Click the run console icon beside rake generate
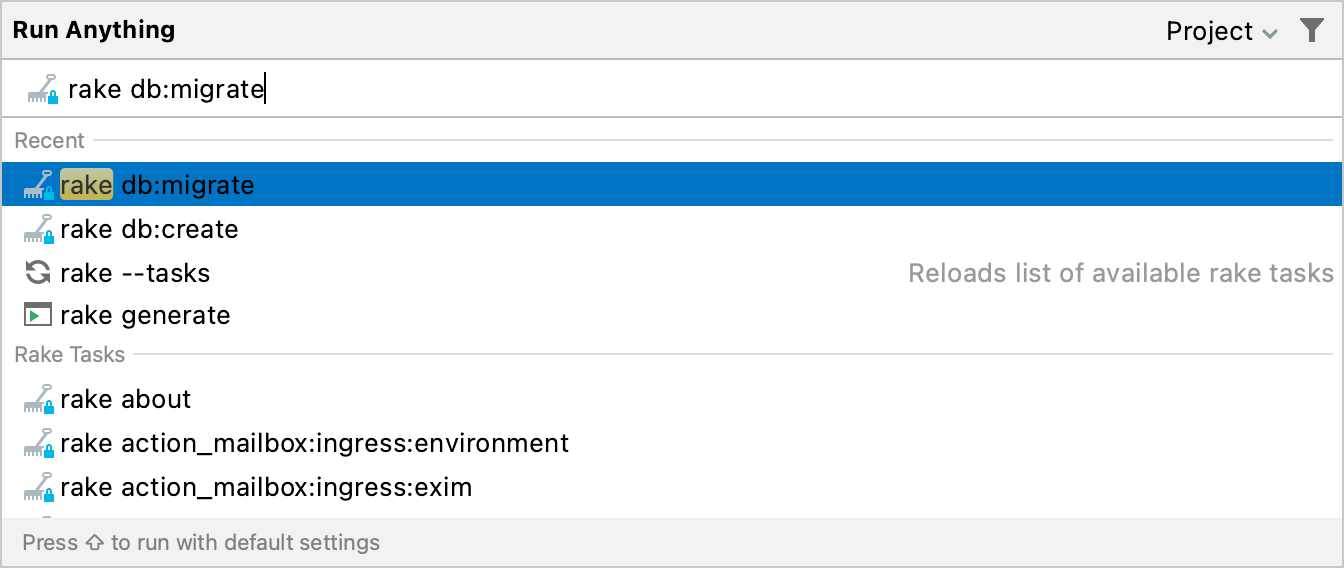Viewport: 1344px width, 568px height. 38,315
